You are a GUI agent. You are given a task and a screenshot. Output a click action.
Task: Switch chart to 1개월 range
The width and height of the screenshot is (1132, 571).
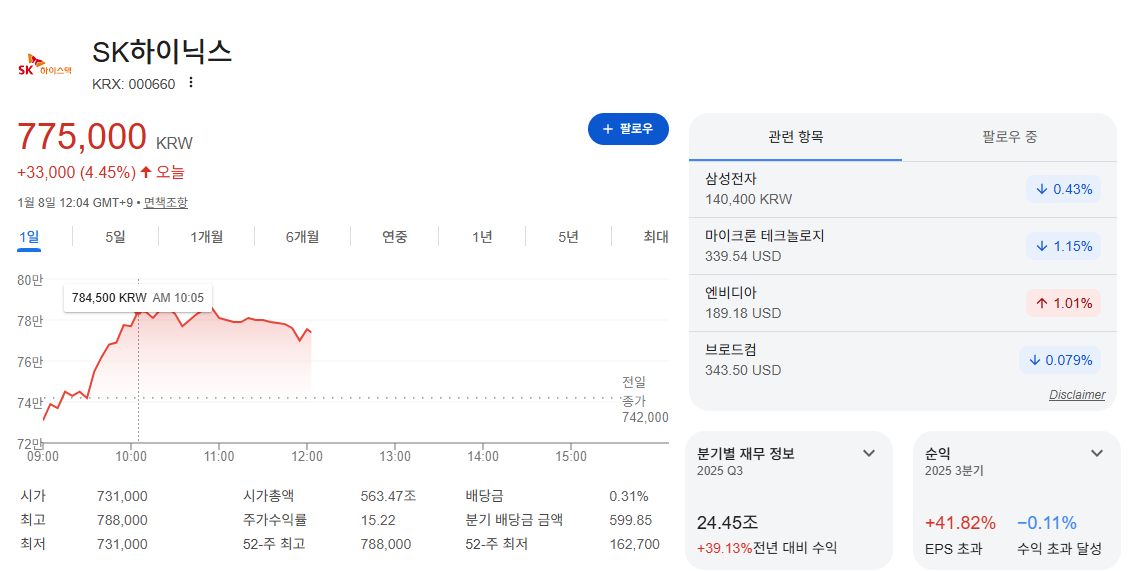click(x=206, y=237)
